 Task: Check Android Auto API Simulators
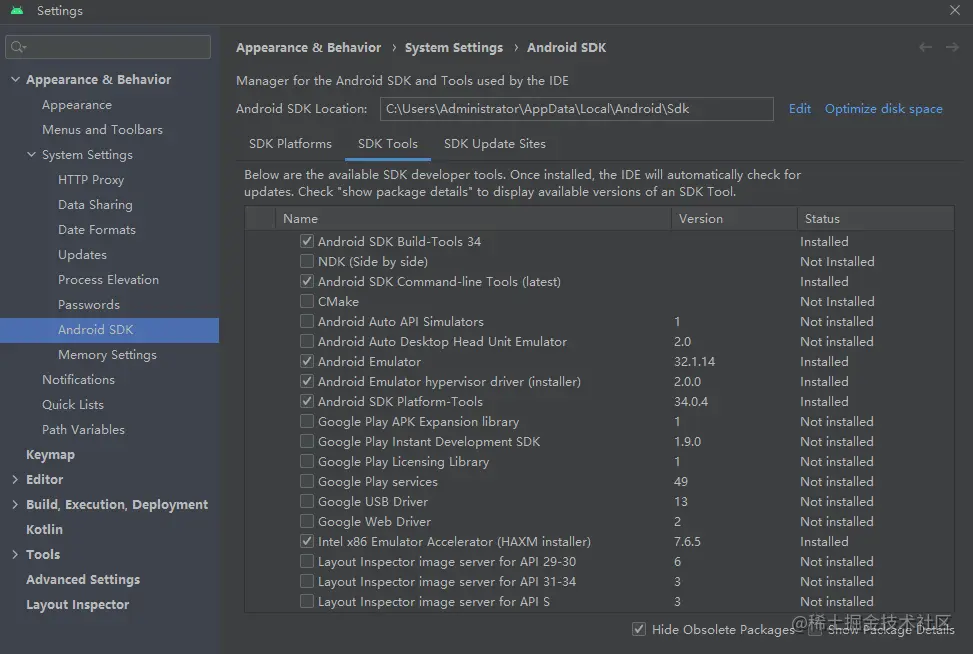(x=307, y=321)
